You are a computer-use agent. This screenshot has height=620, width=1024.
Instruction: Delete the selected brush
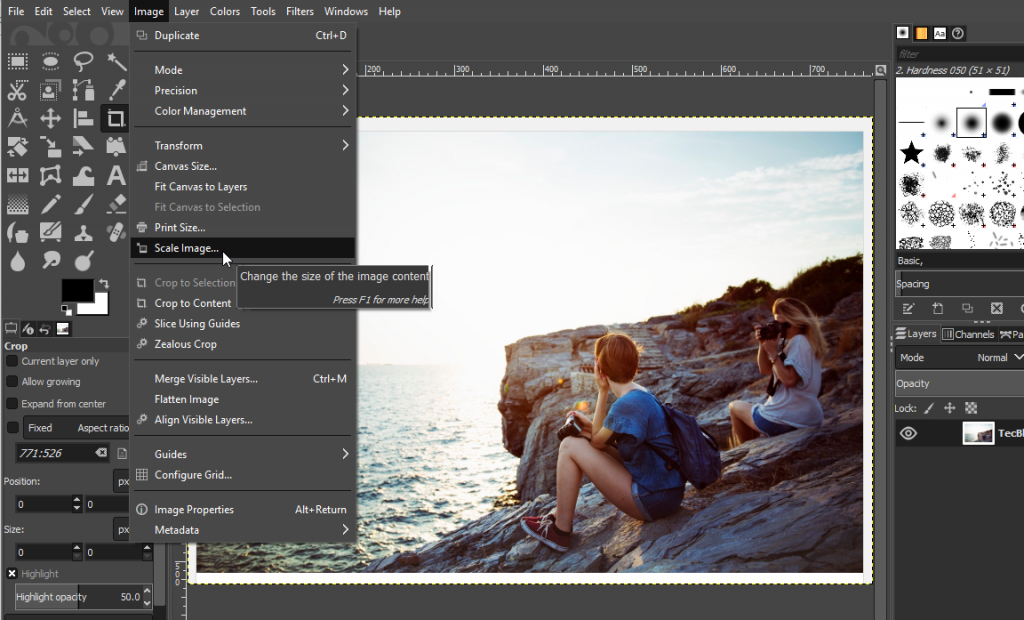(996, 308)
